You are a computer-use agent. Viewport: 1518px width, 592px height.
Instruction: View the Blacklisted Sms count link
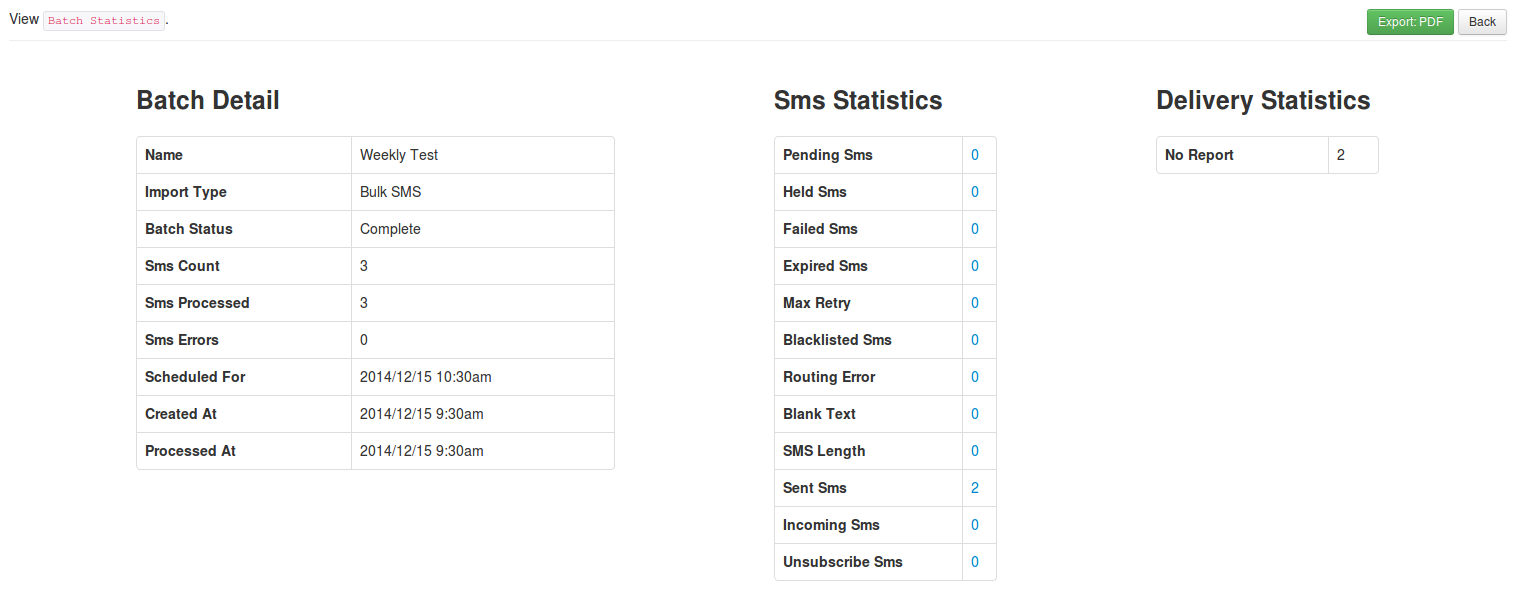click(x=975, y=340)
